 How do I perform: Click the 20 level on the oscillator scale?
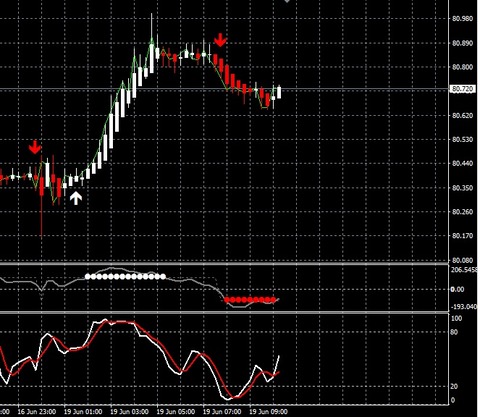(x=455, y=386)
